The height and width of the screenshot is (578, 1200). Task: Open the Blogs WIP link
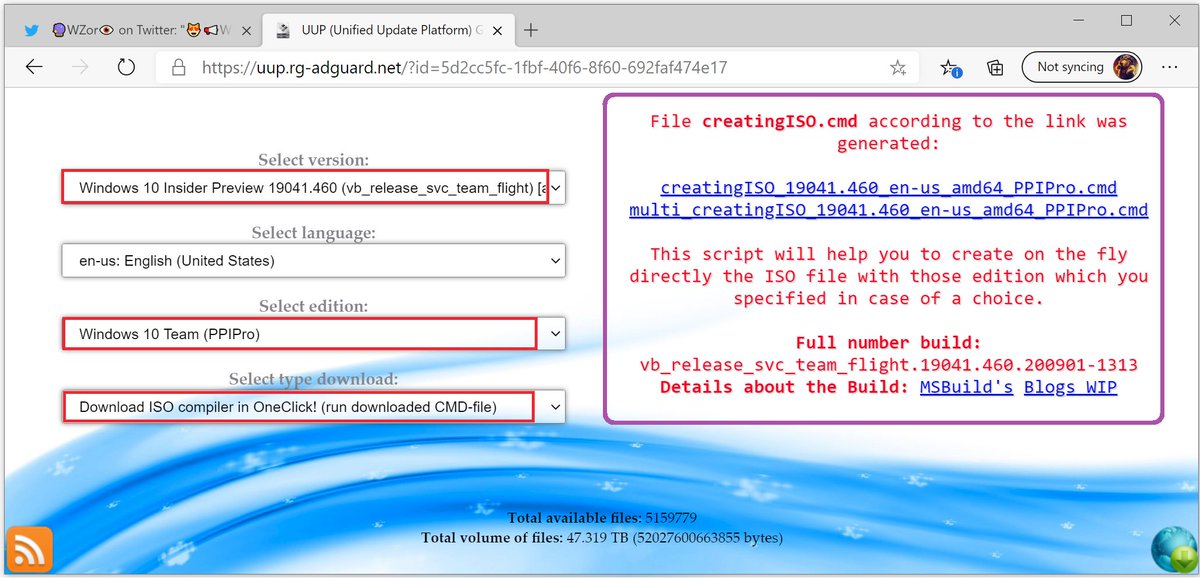pyautogui.click(x=1070, y=387)
